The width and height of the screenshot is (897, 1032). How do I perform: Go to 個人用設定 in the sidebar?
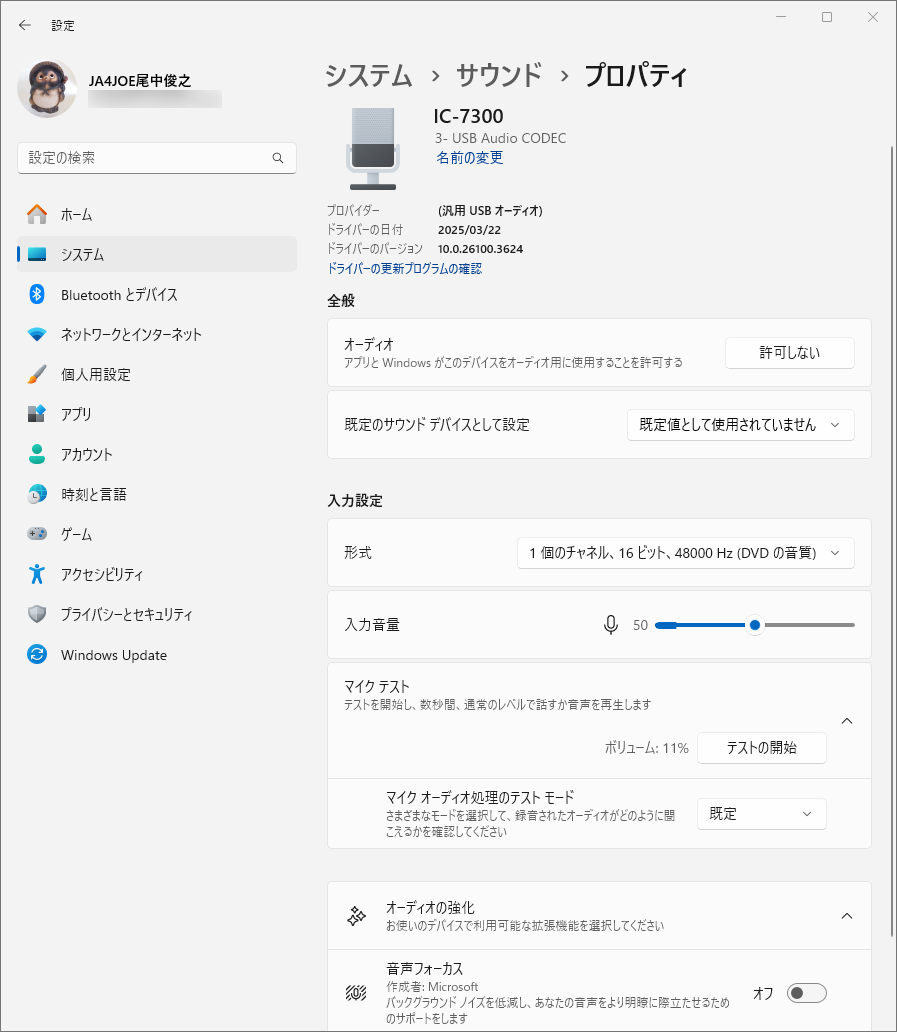coord(157,374)
